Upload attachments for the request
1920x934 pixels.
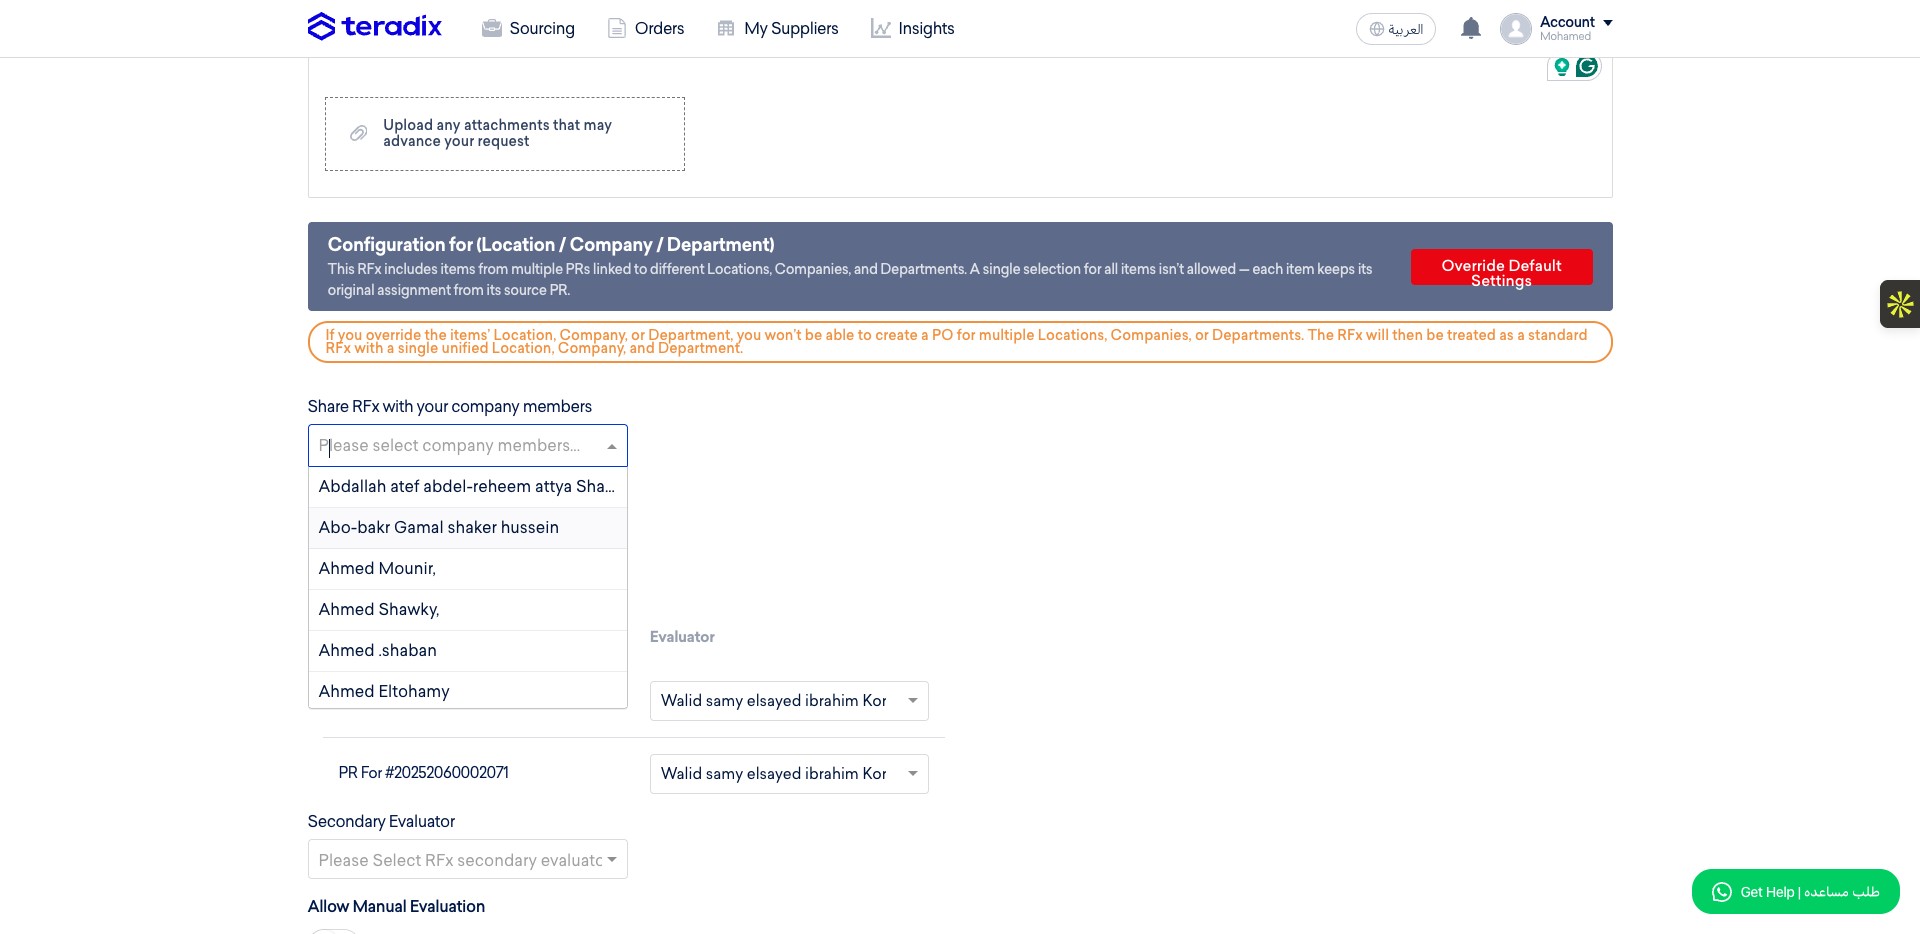click(505, 134)
